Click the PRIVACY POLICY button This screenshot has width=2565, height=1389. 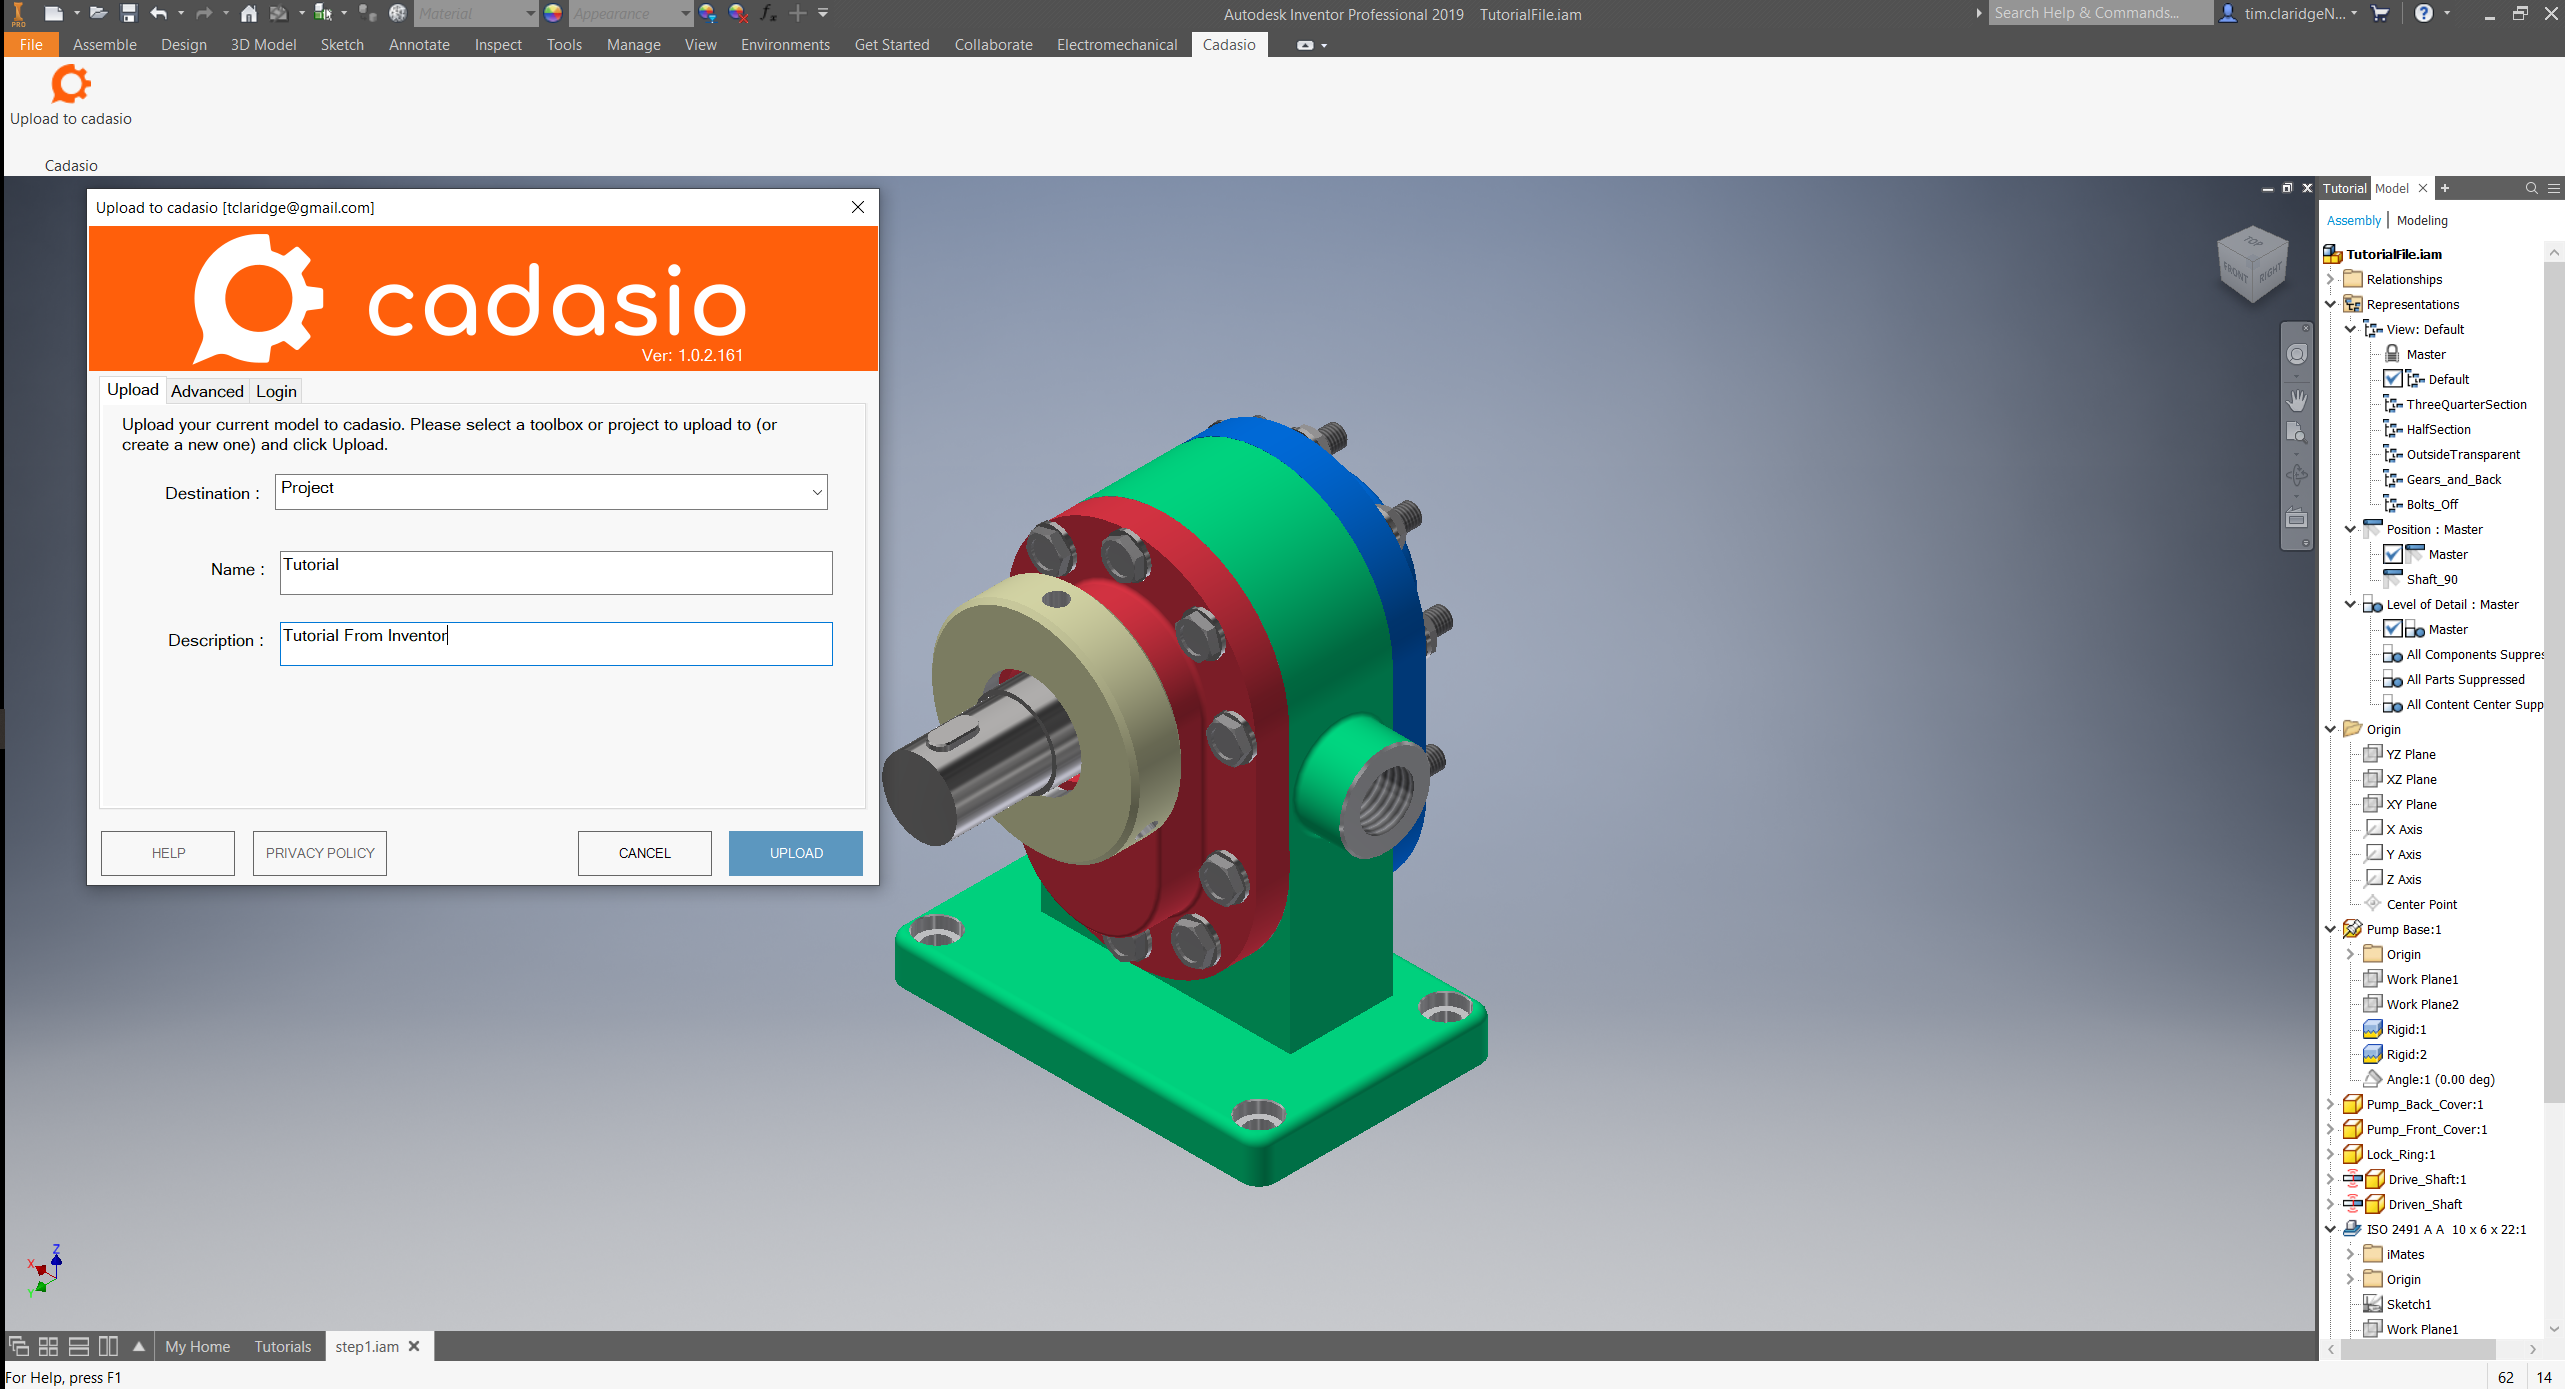[x=320, y=853]
